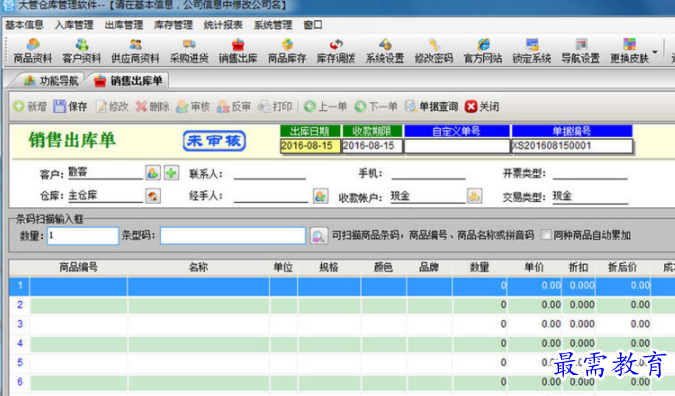Click 更换皮肤 toolbar icon
The image size is (675, 396).
pos(629,51)
